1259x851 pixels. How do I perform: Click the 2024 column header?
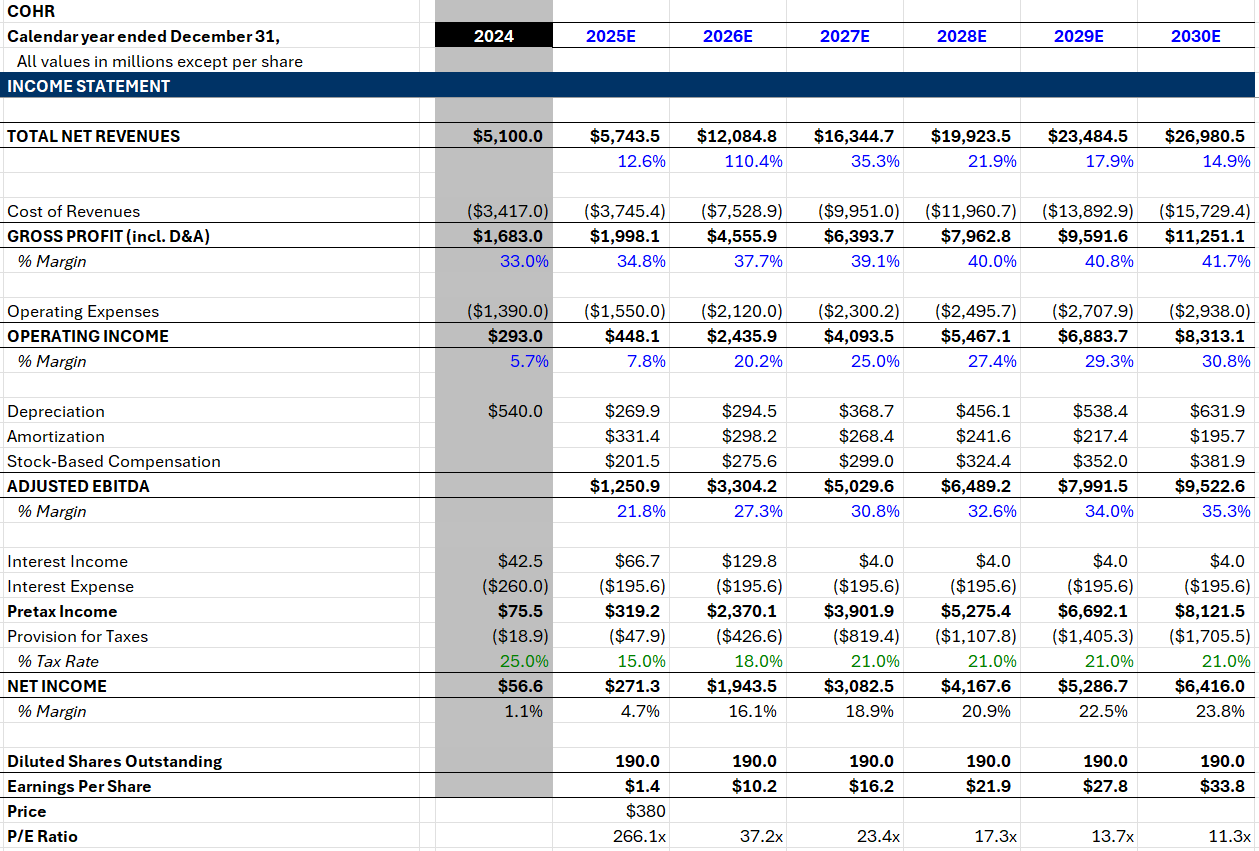(494, 36)
